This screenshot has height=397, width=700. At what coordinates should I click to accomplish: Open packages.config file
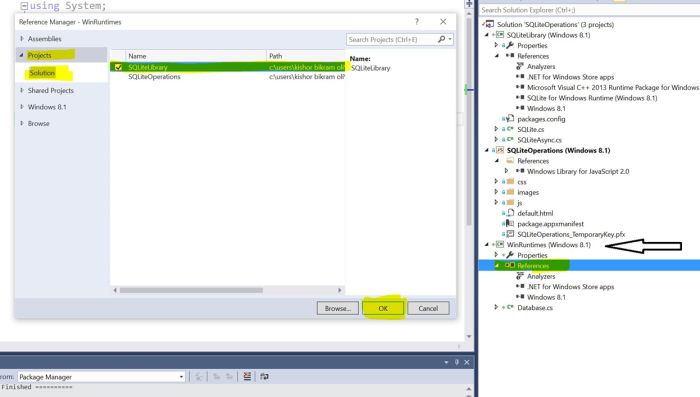coord(541,119)
